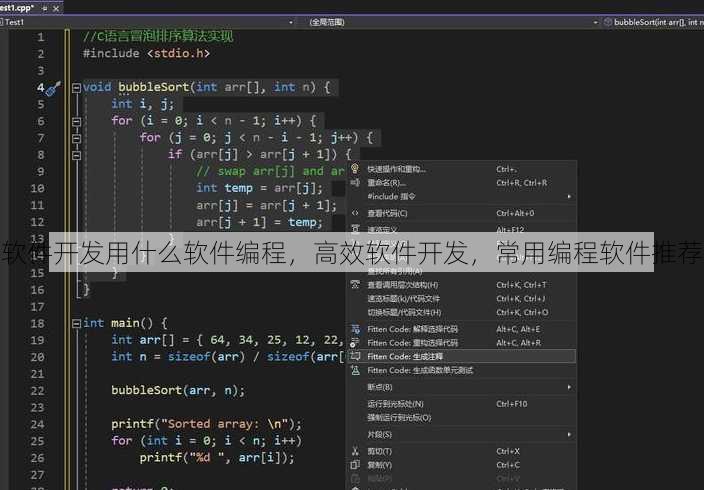Close the test1.cpp tab with its X
The height and width of the screenshot is (490, 704).
pyautogui.click(x=56, y=8)
